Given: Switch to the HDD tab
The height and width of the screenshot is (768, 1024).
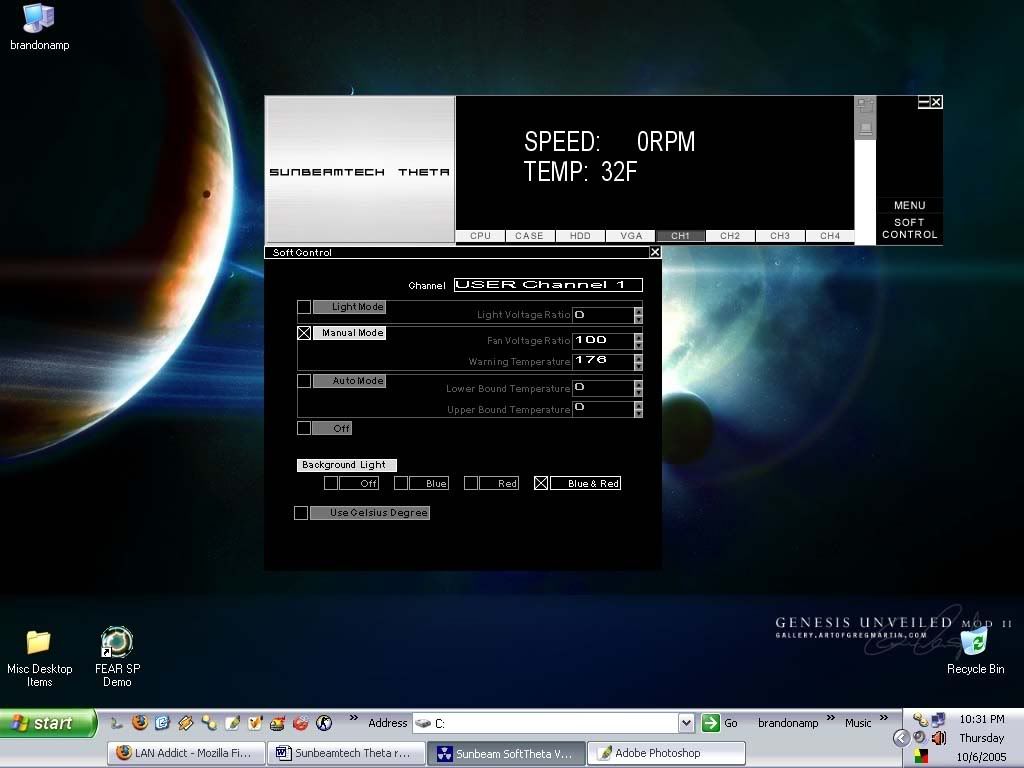Looking at the screenshot, I should 580,236.
